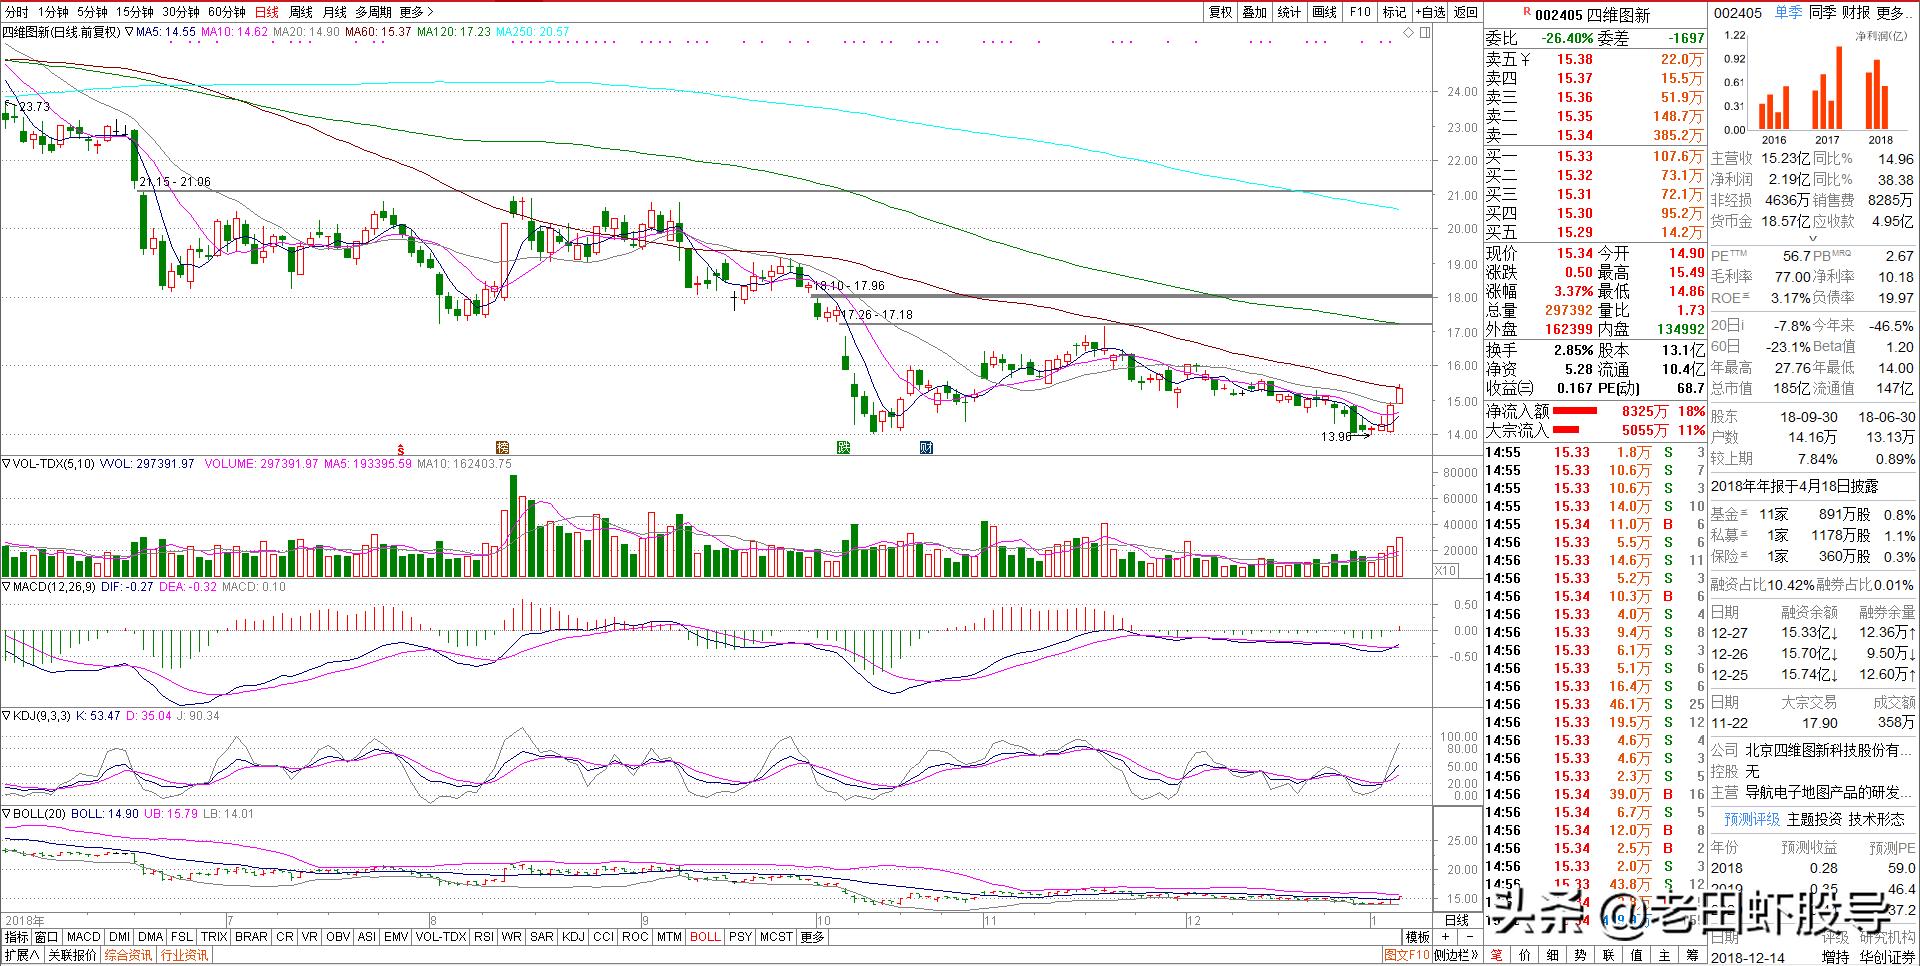This screenshot has width=1920, height=966.
Task: Toggle the 复权 price adjustment button
Action: click(x=1221, y=12)
